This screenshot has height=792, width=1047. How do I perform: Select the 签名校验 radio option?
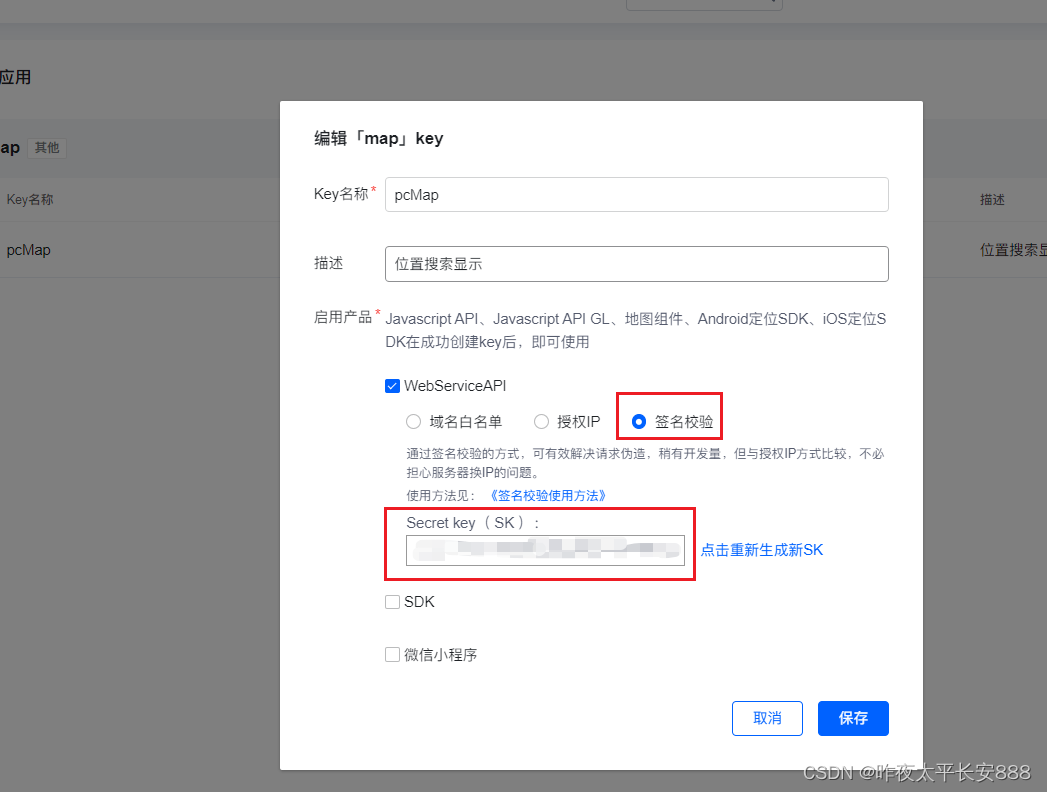(639, 422)
